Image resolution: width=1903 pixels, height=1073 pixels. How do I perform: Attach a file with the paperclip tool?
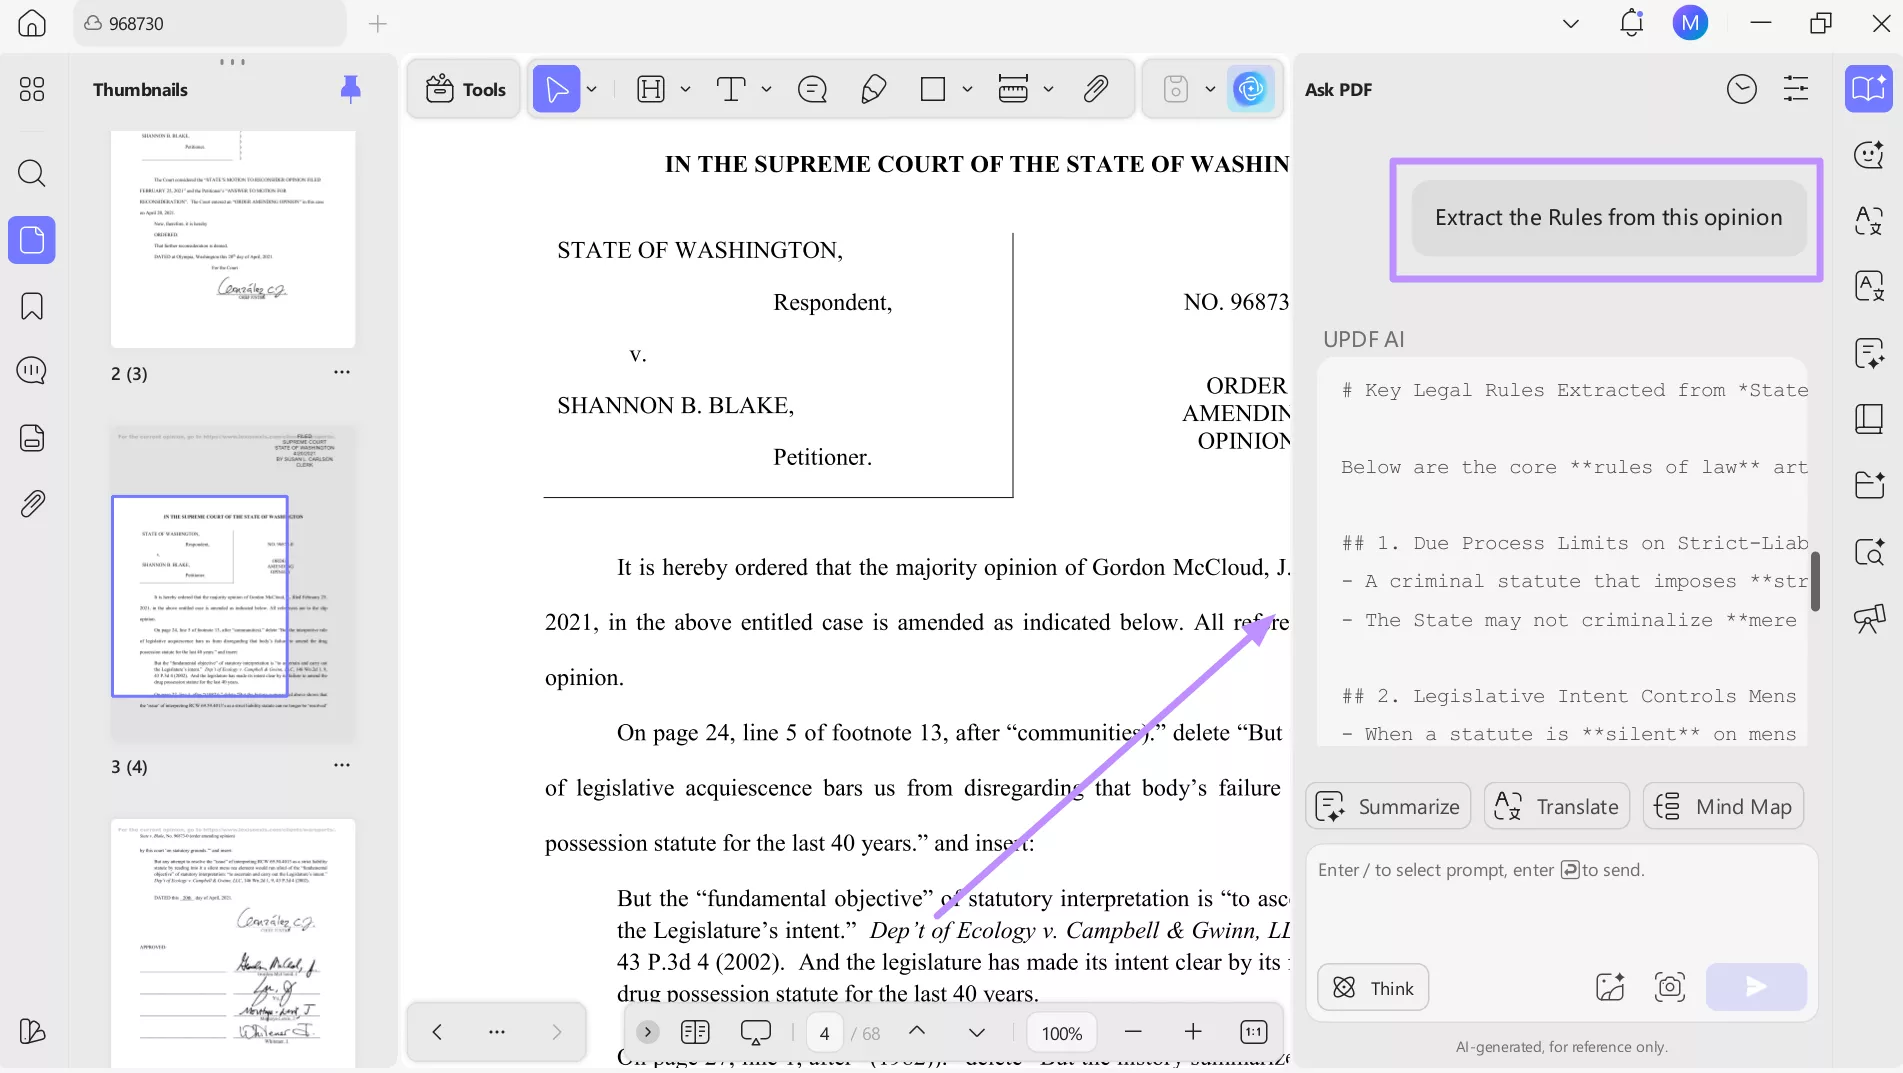pyautogui.click(x=1096, y=89)
